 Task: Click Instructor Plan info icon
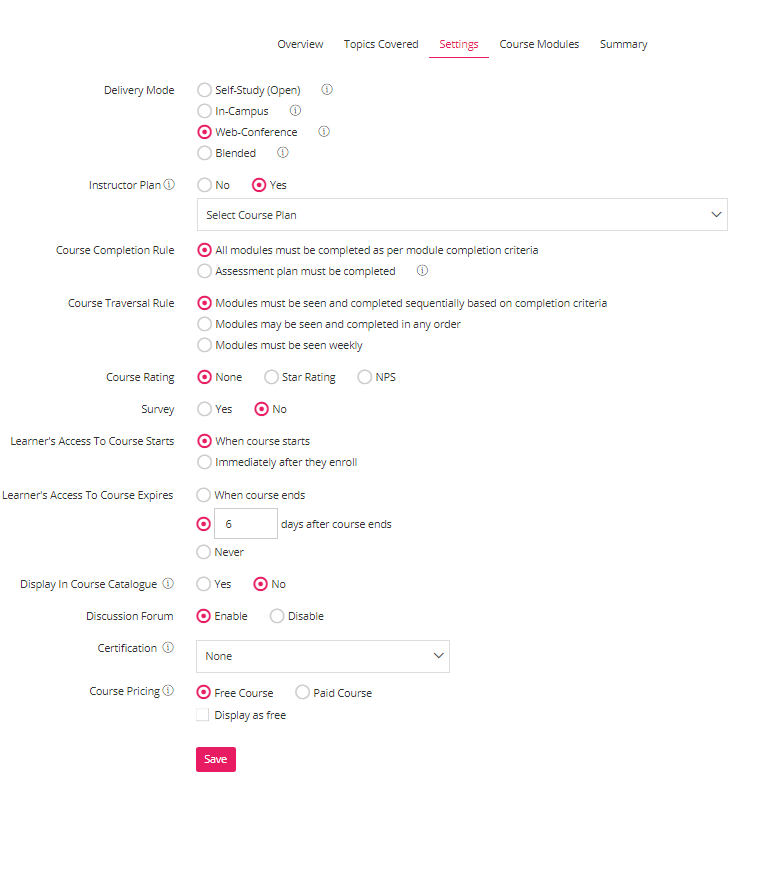point(169,184)
